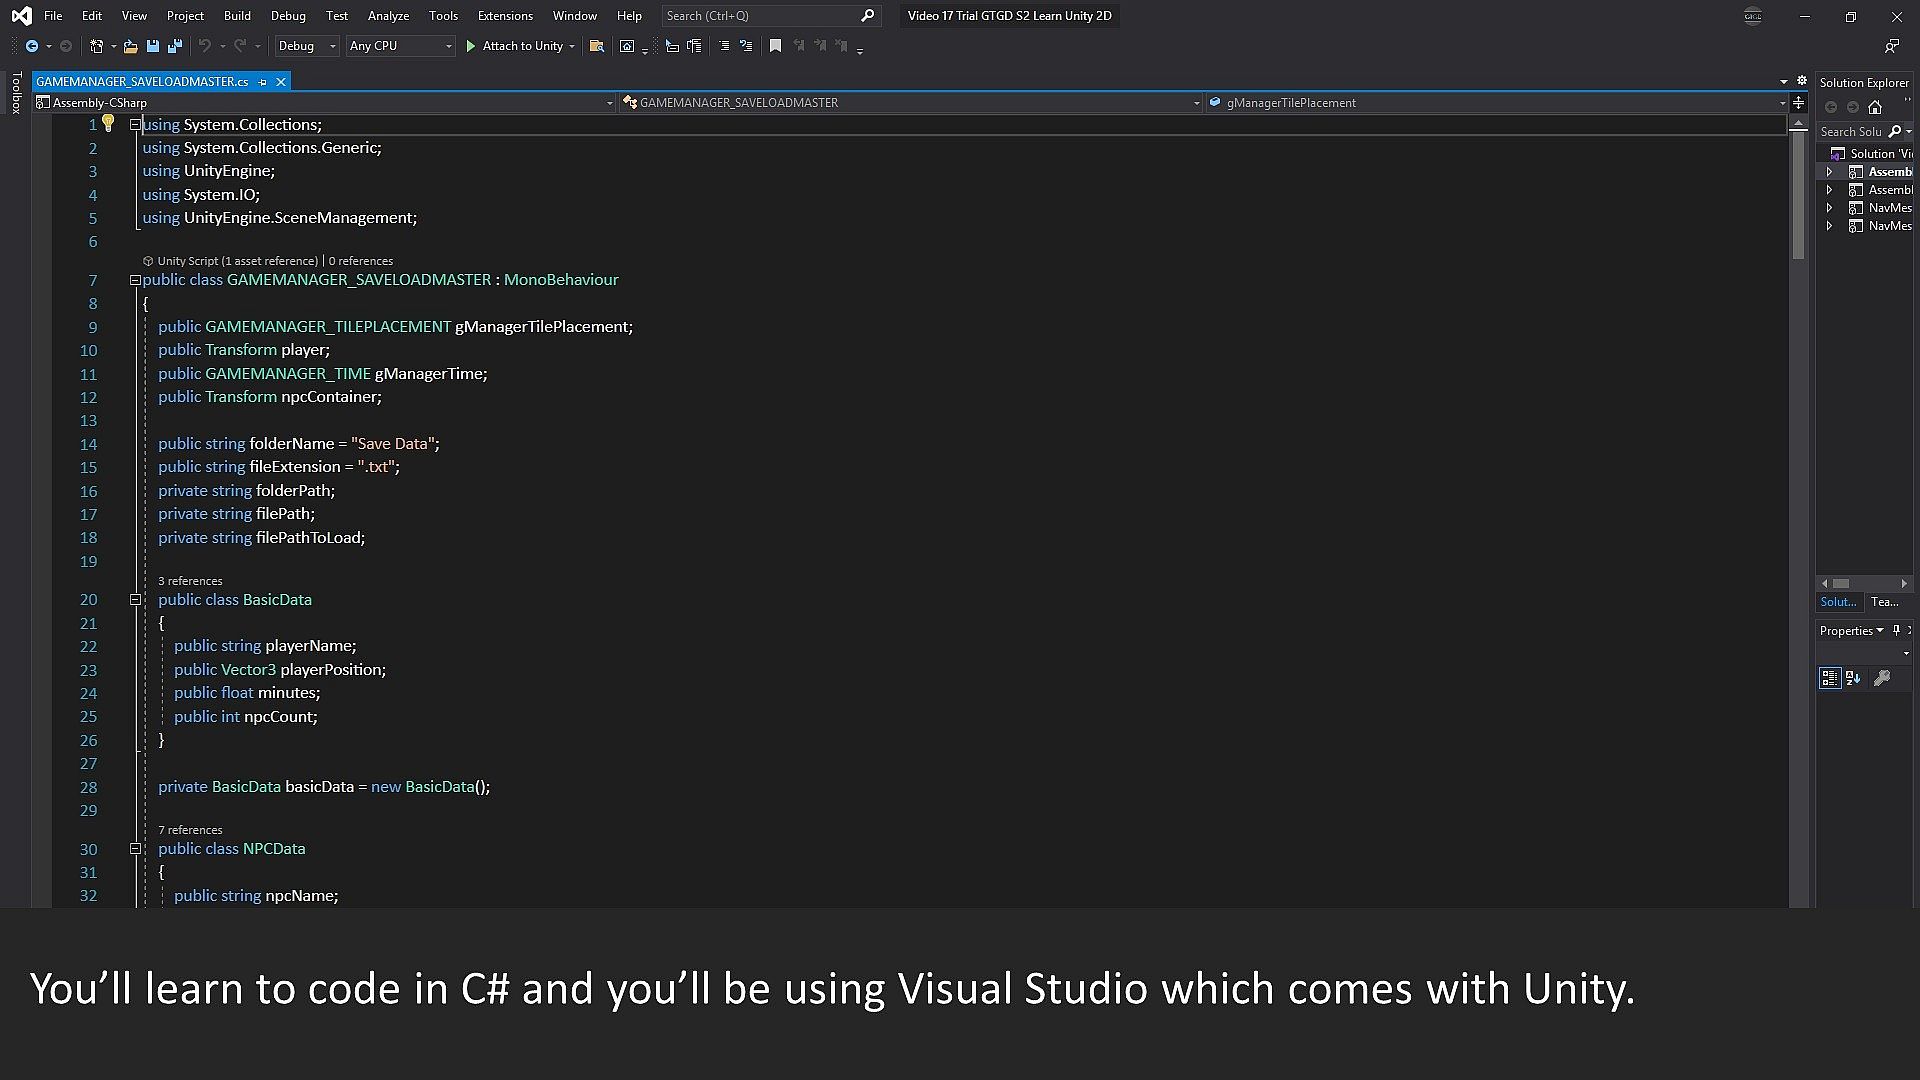Expand the first Assembly project node

[1829, 172]
